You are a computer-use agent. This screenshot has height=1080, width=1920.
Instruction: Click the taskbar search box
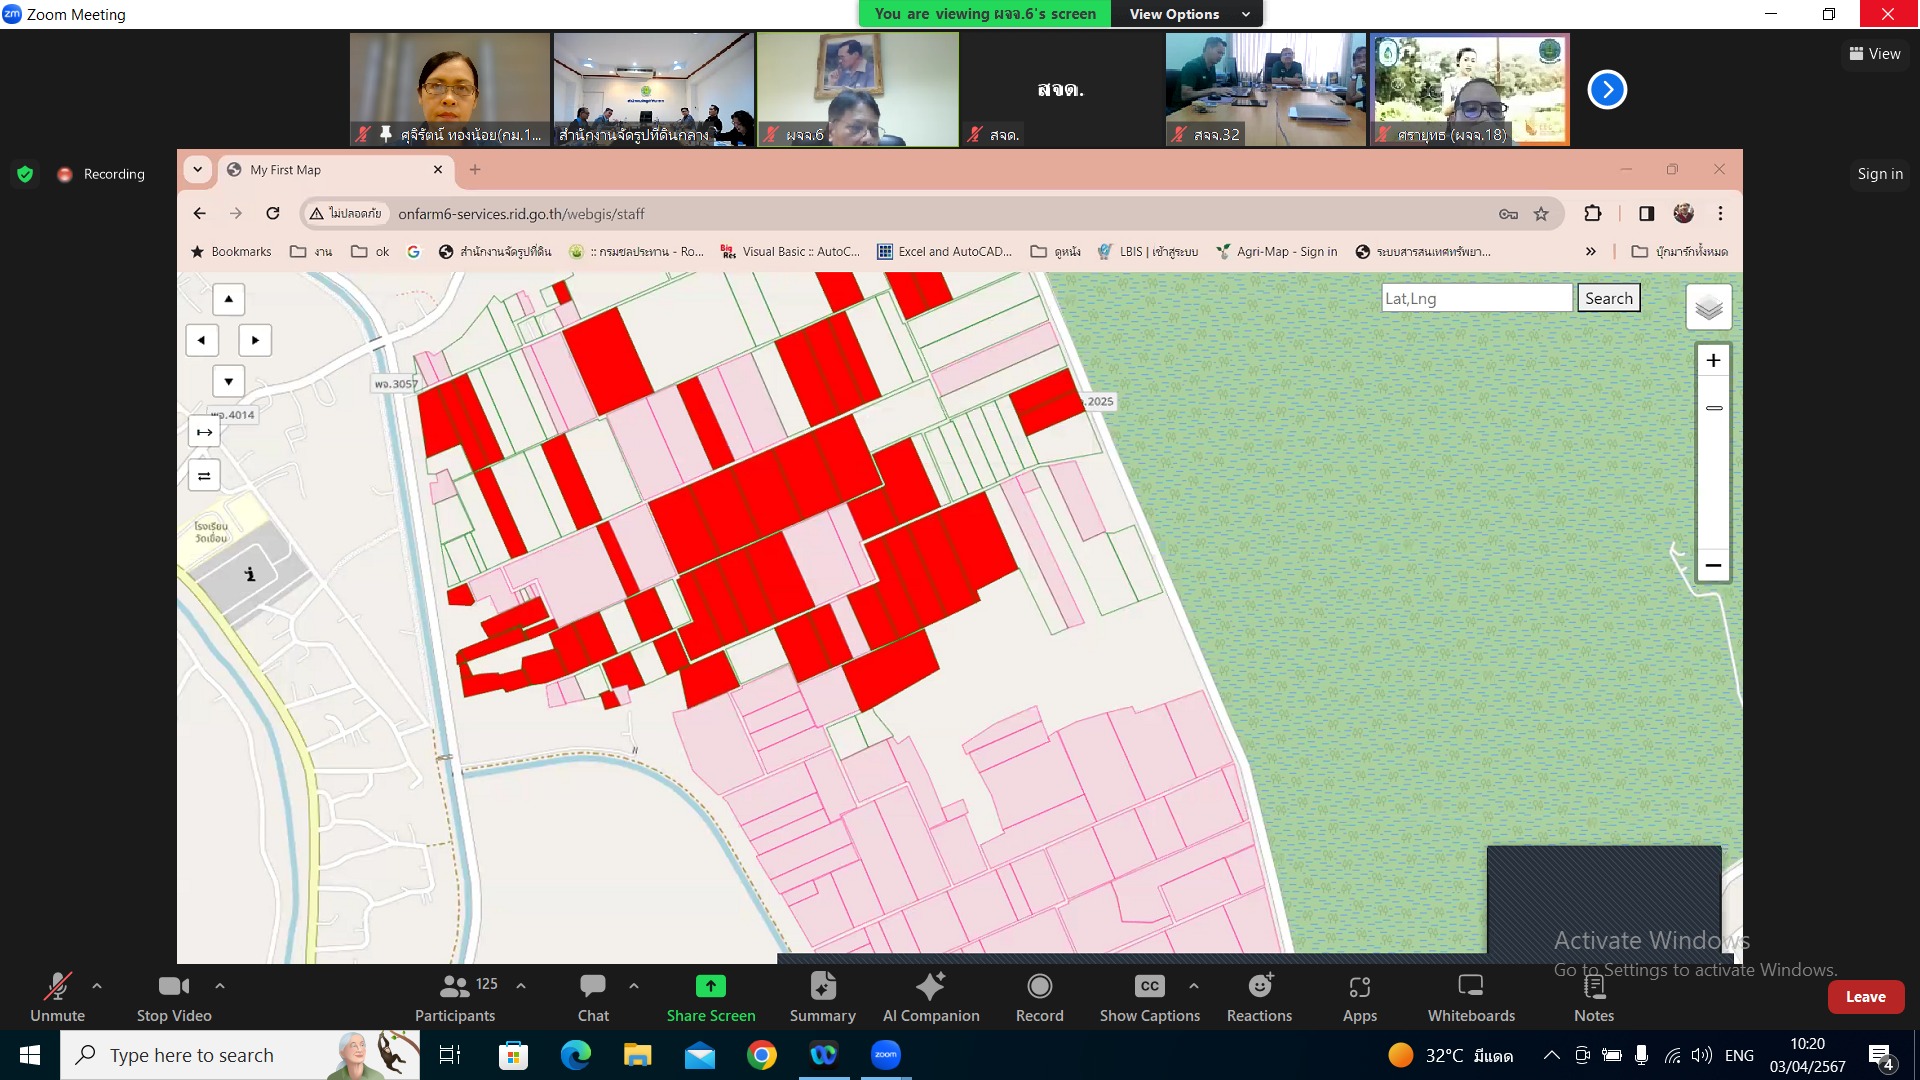pos(240,1055)
